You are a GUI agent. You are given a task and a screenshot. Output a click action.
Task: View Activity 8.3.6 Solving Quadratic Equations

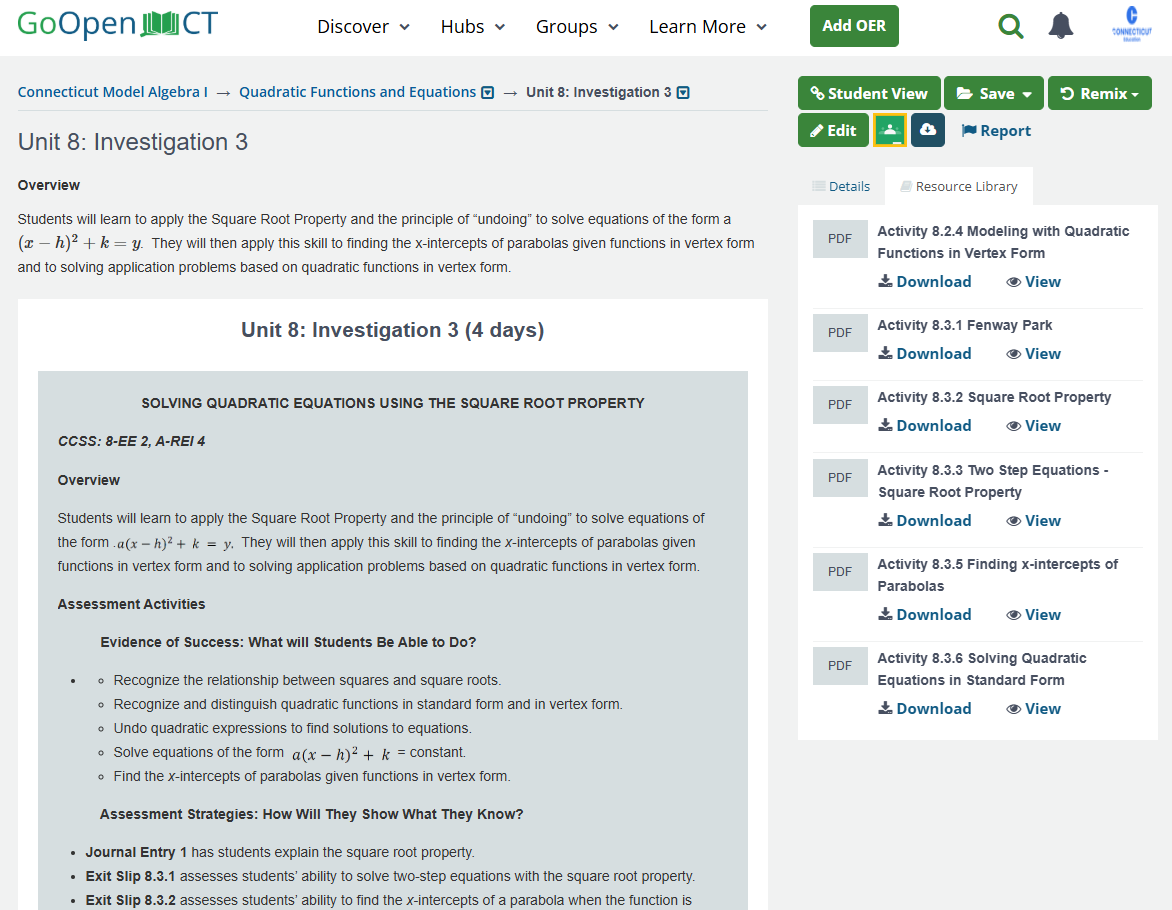(1033, 708)
